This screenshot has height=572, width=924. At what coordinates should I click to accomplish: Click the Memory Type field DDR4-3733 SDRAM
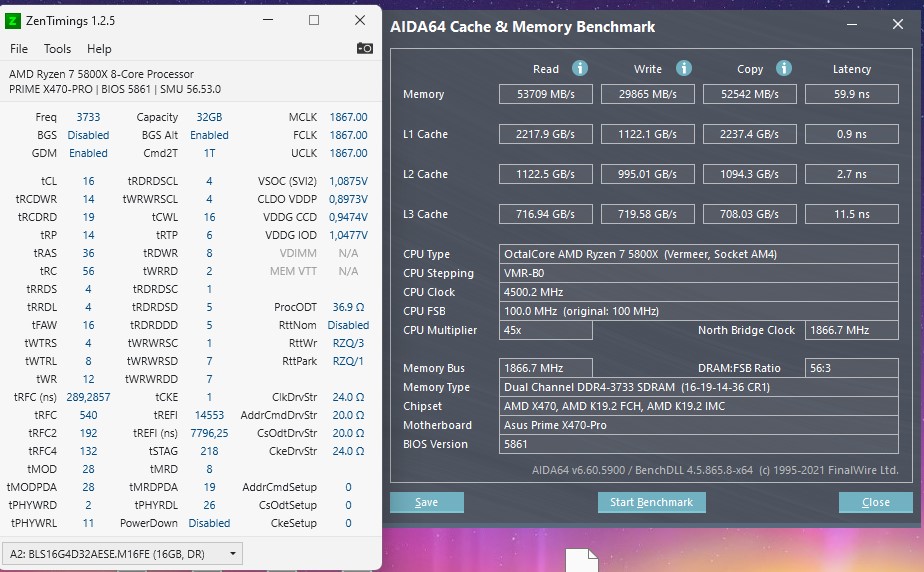[x=699, y=387]
